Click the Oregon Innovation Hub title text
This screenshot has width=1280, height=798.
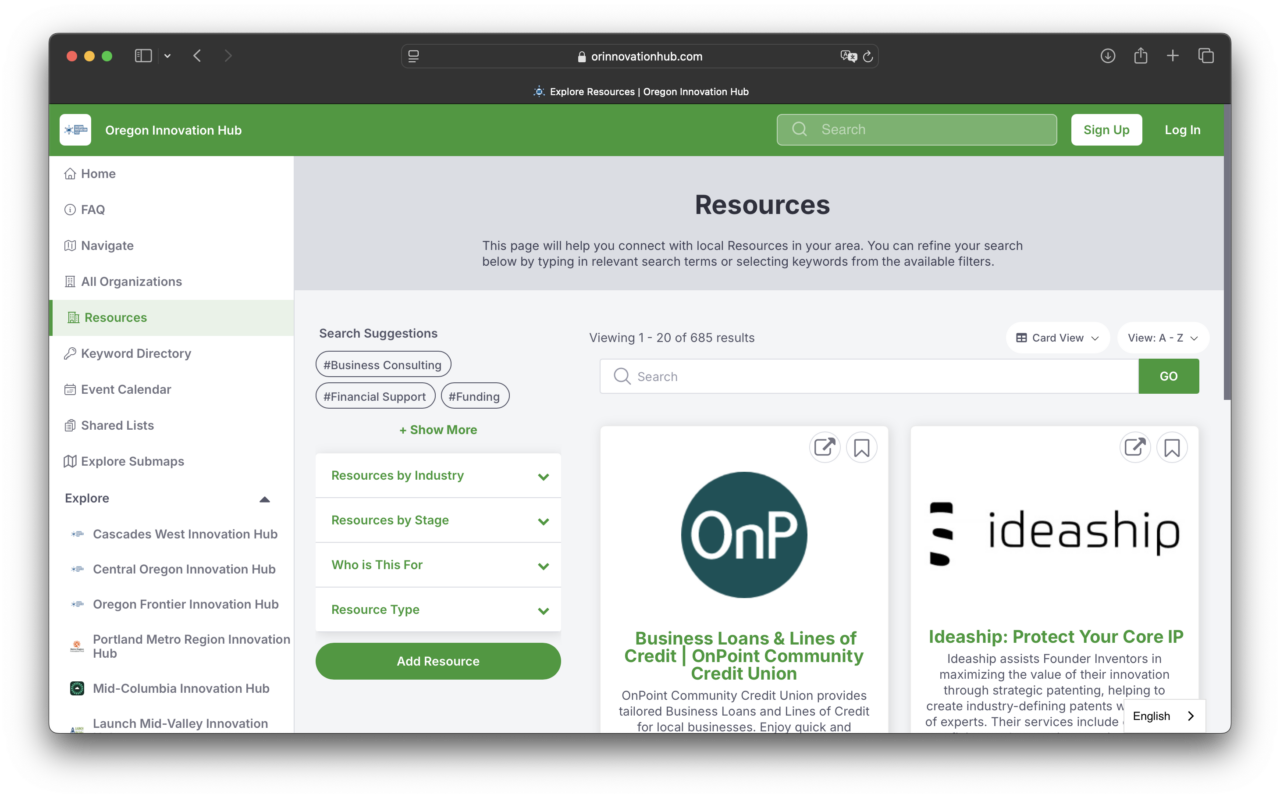173,130
